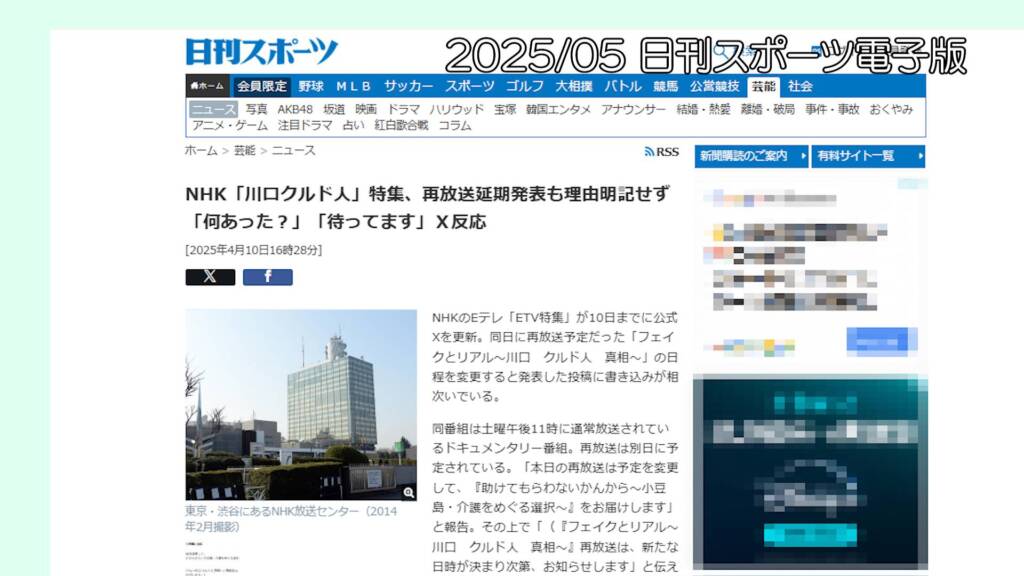Open the 韓国エンタメ sub-category
1024x576 pixels.
point(558,109)
